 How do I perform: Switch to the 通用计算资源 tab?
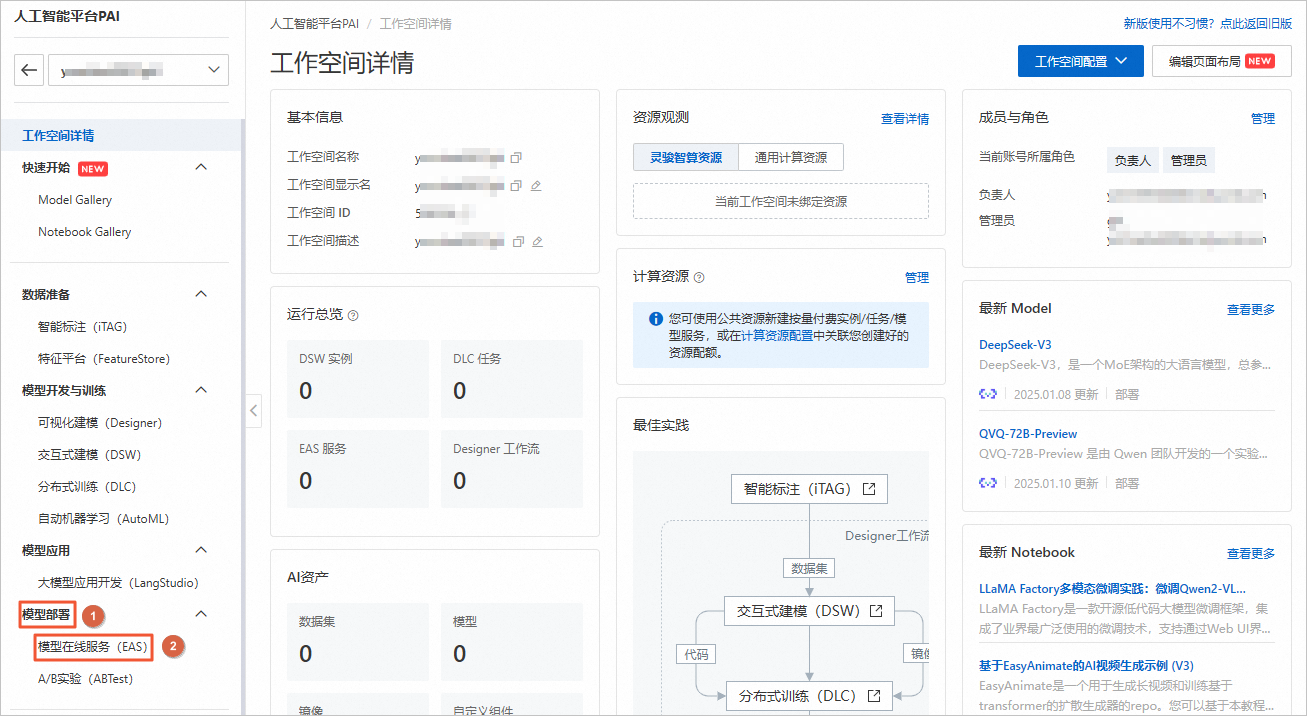click(x=791, y=157)
